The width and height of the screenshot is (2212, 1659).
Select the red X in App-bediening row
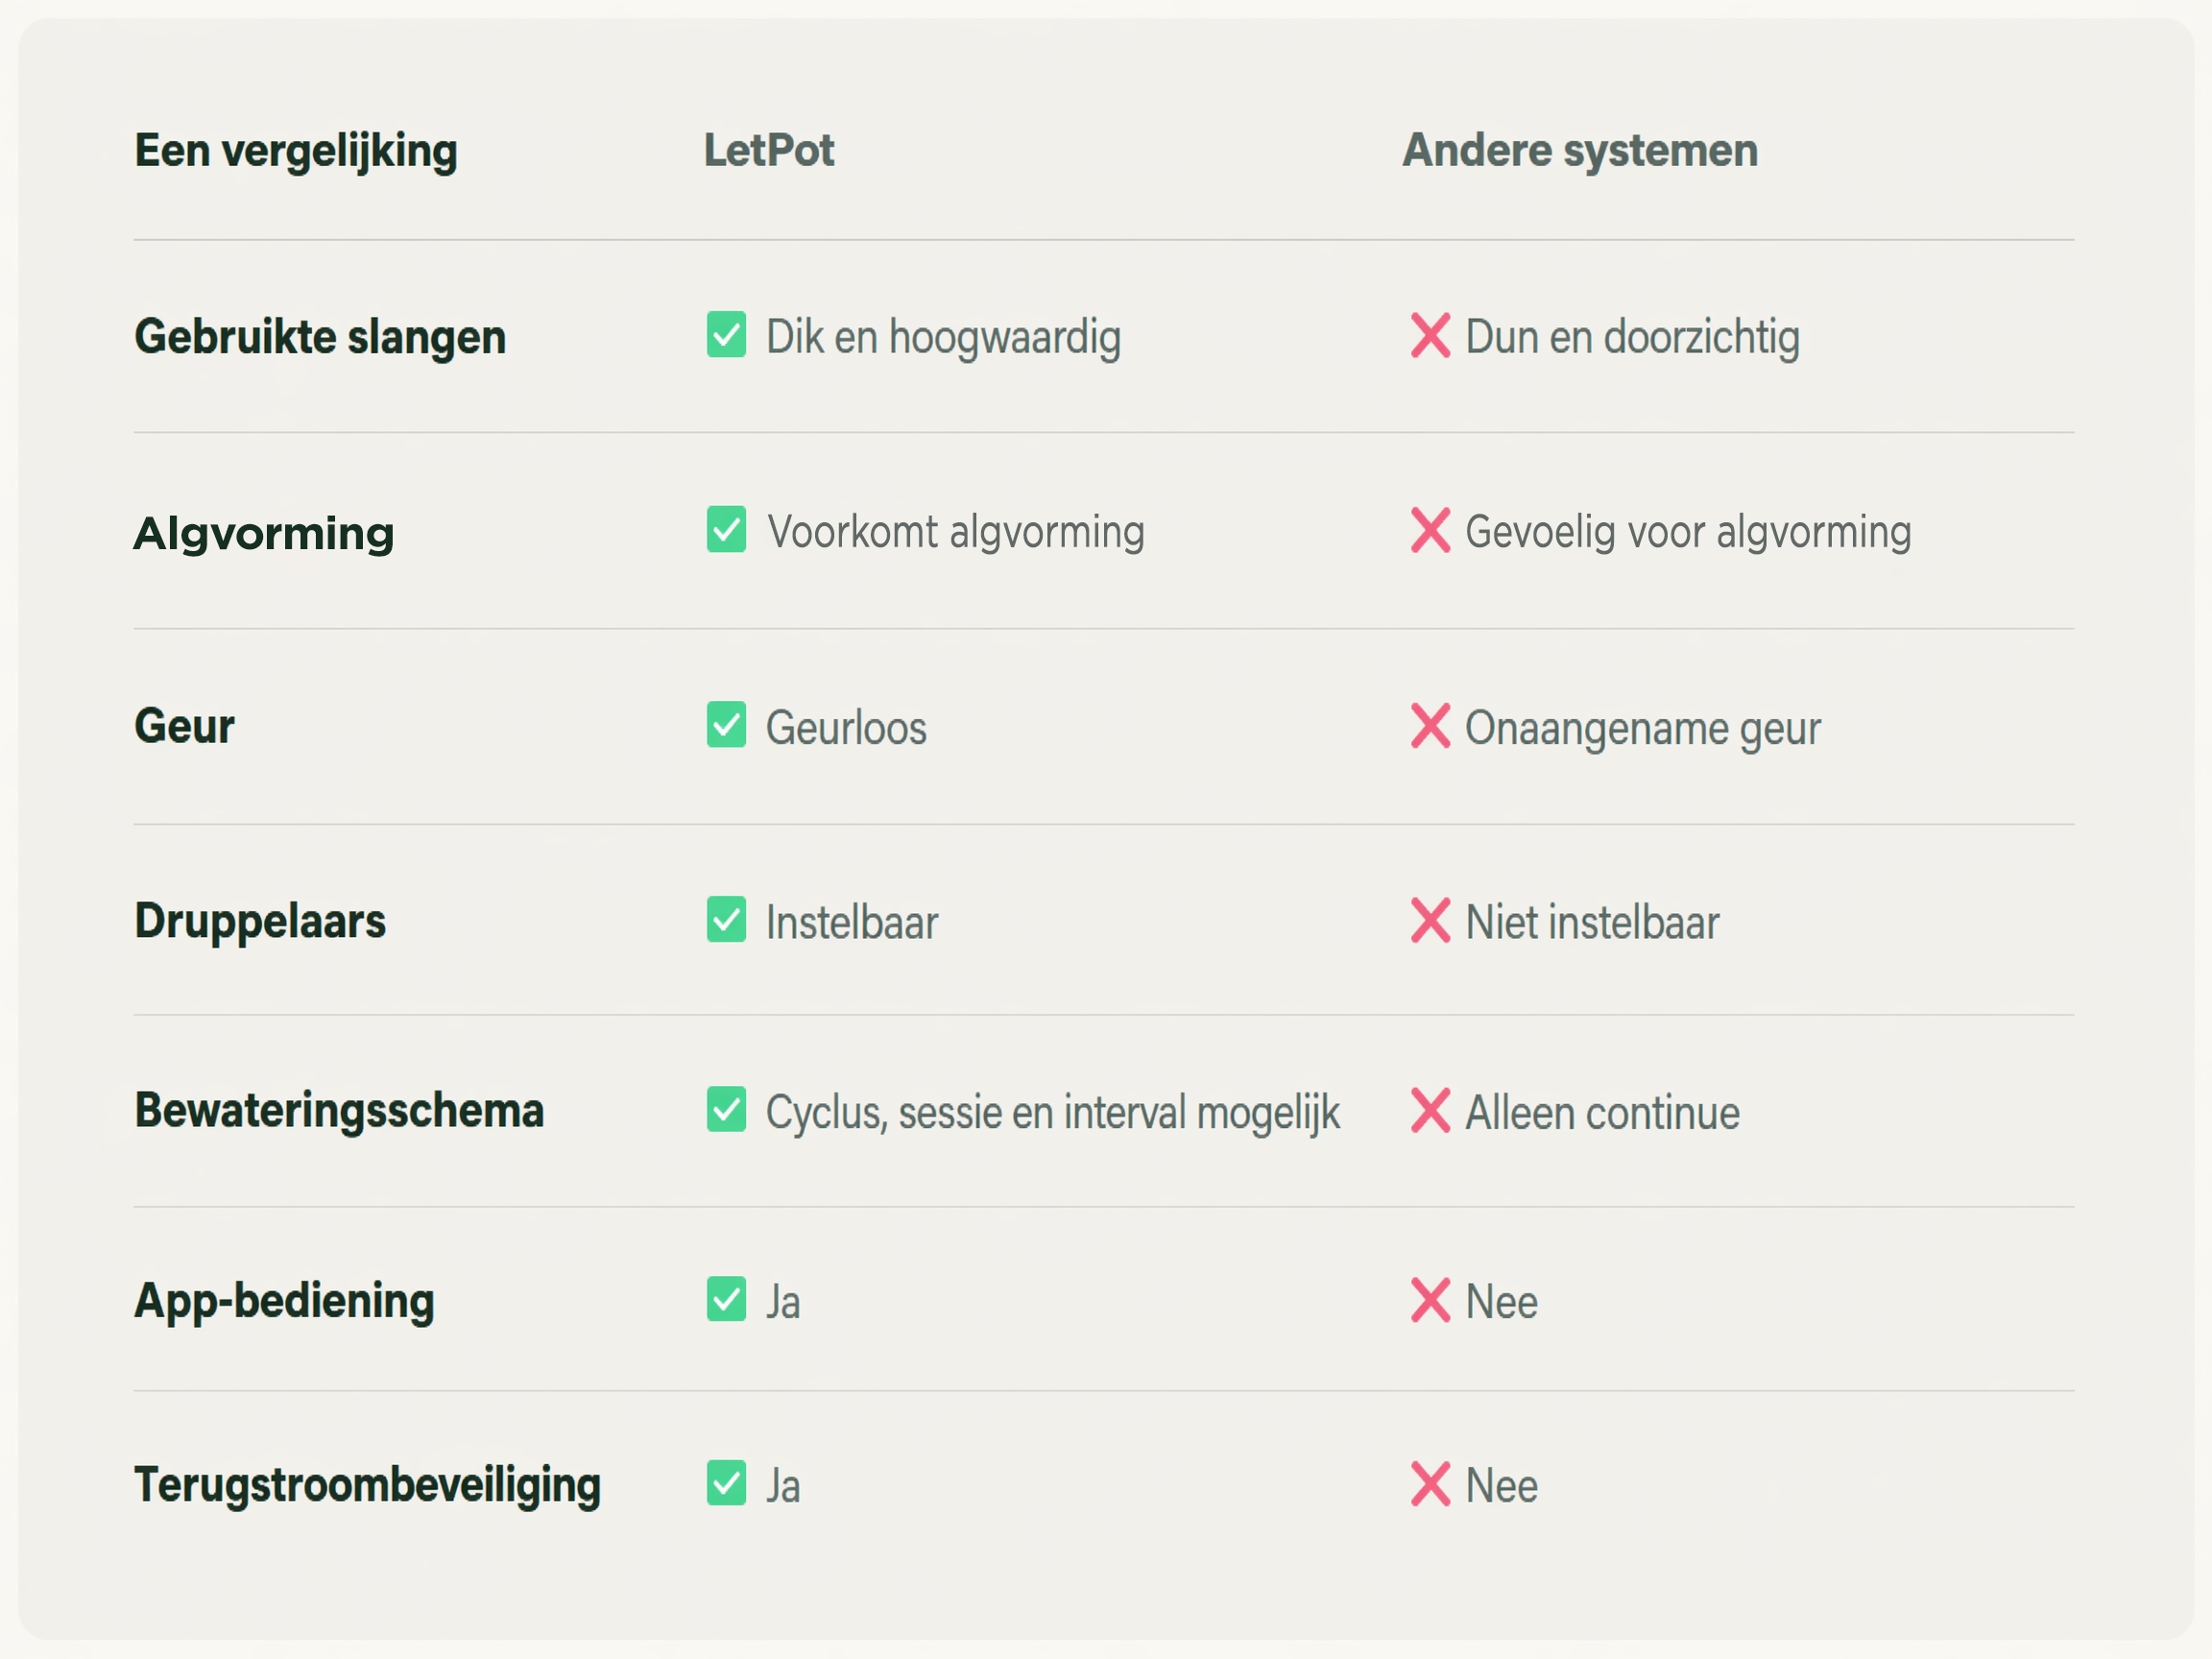[x=1430, y=1300]
